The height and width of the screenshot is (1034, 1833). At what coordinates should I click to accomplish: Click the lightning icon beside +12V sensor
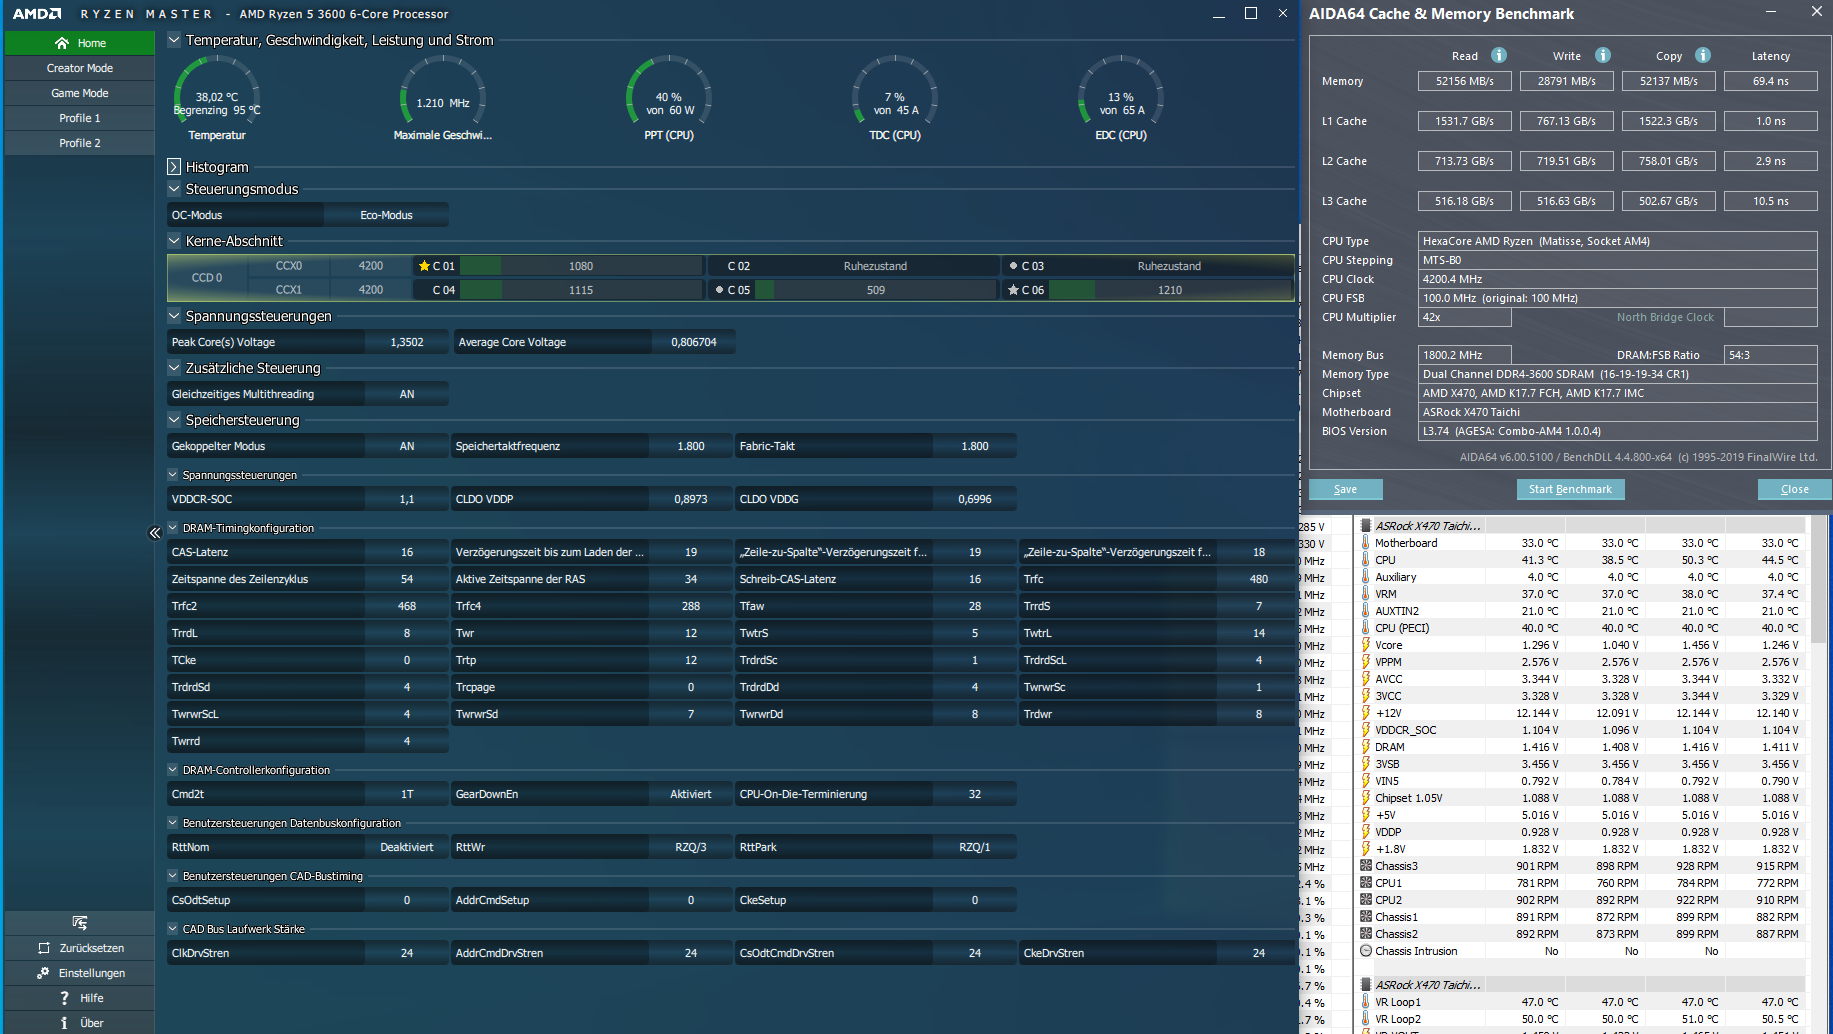1366,713
